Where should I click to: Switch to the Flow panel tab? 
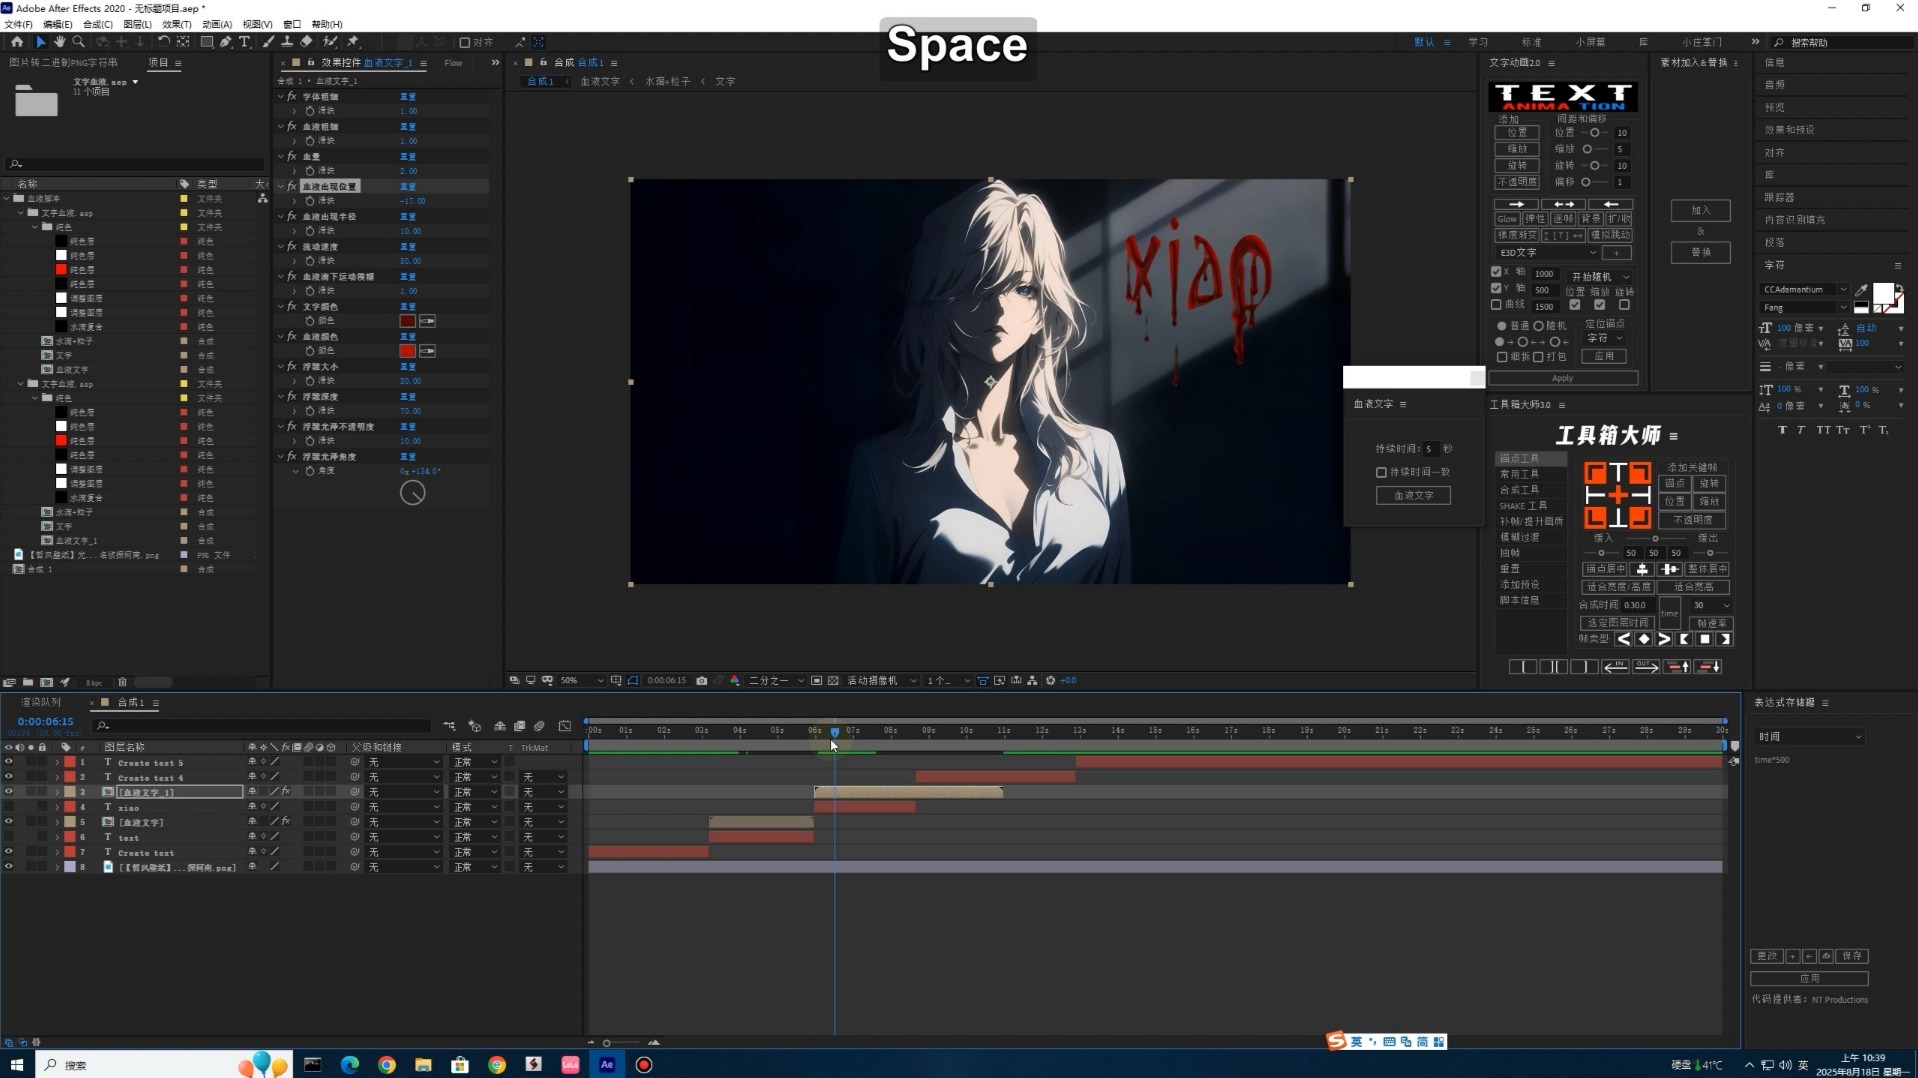453,63
